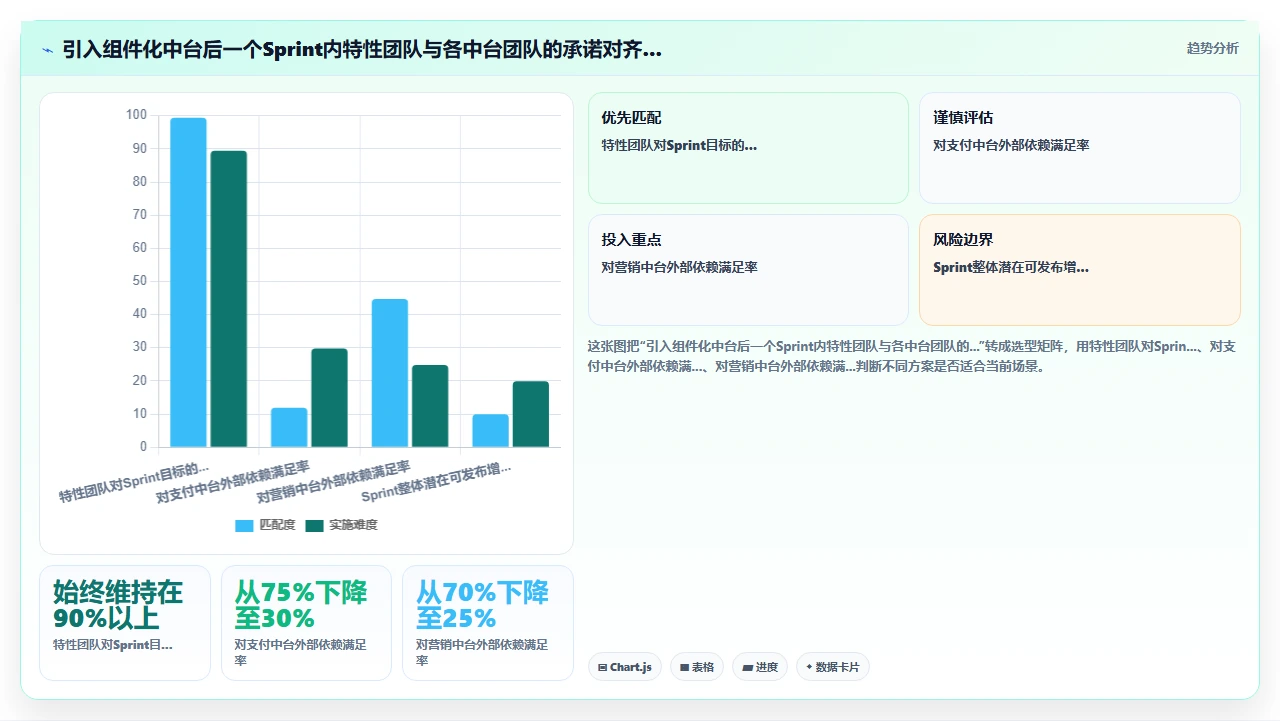Click the y-axis value 100
The image size is (1280, 721).
[136, 115]
